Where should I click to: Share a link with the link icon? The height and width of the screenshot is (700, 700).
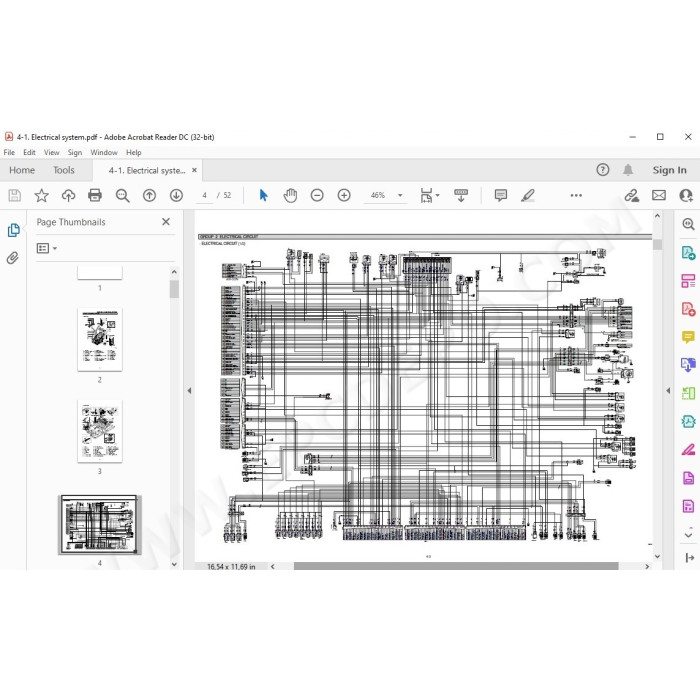632,196
